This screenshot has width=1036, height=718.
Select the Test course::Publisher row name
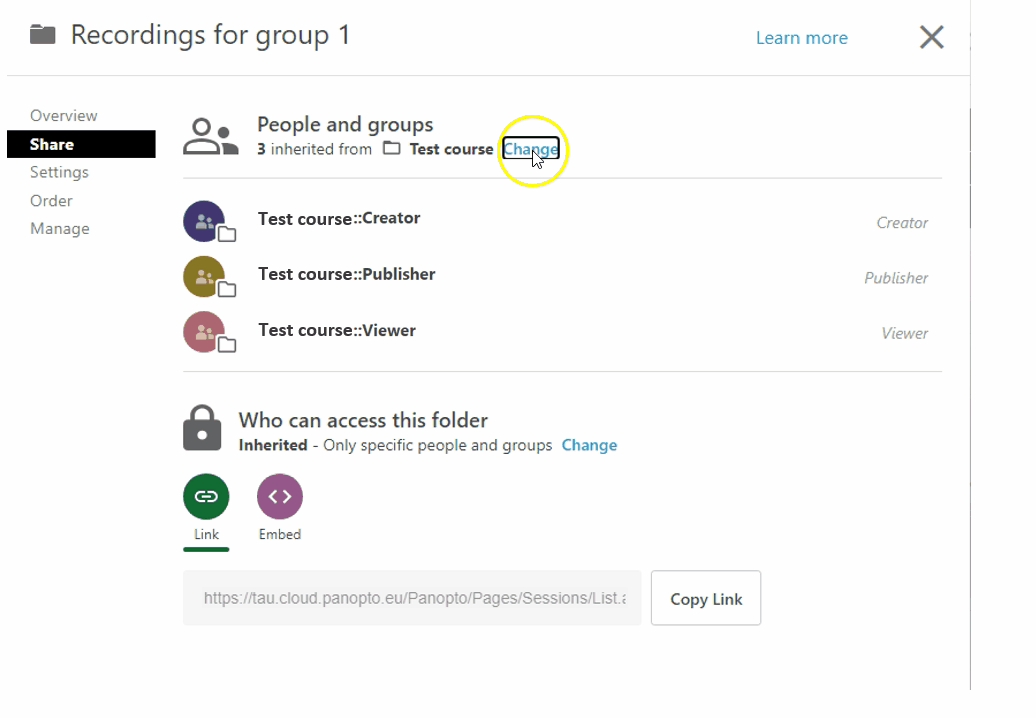coord(347,274)
